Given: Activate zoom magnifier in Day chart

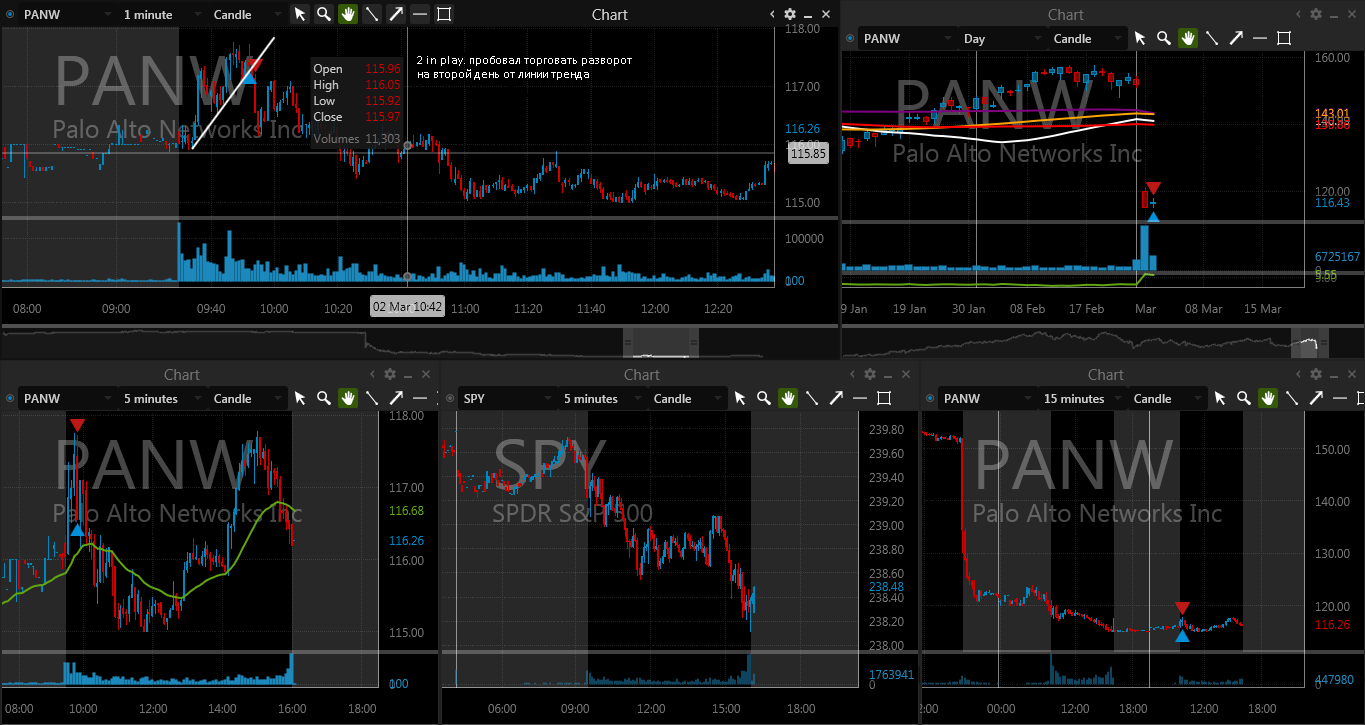Looking at the screenshot, I should click(x=1164, y=38).
